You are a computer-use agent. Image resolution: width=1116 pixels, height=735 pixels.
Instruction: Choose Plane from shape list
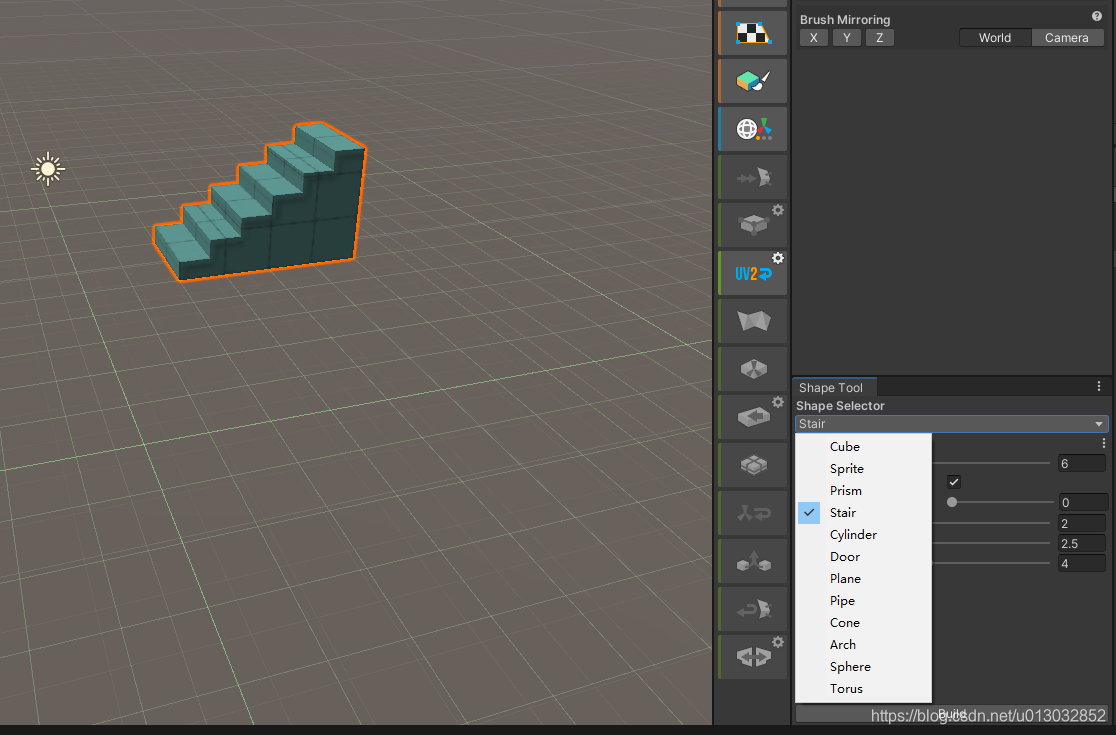[863, 578]
